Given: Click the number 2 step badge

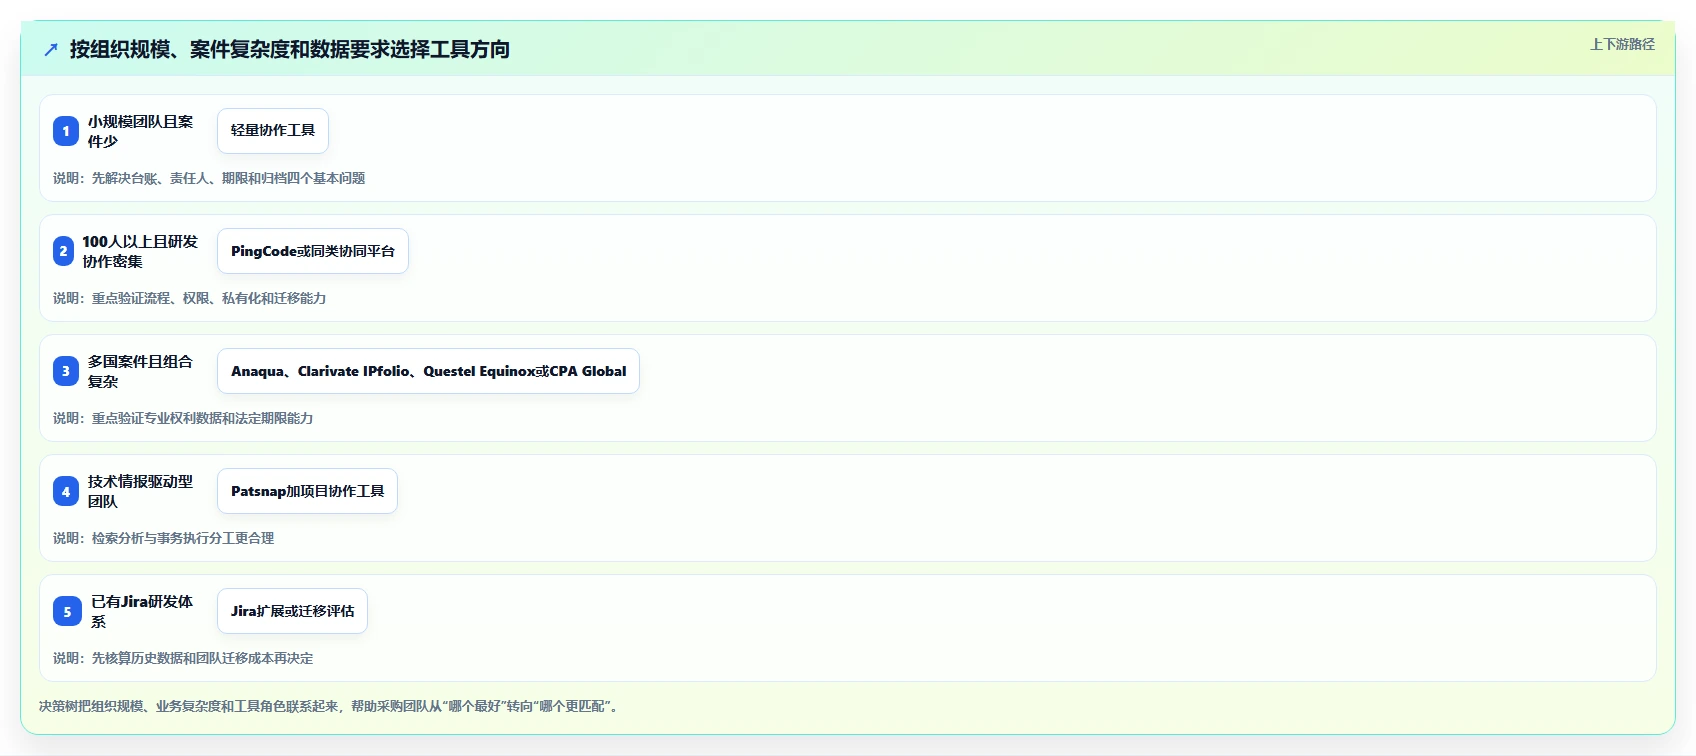Looking at the screenshot, I should [63, 251].
